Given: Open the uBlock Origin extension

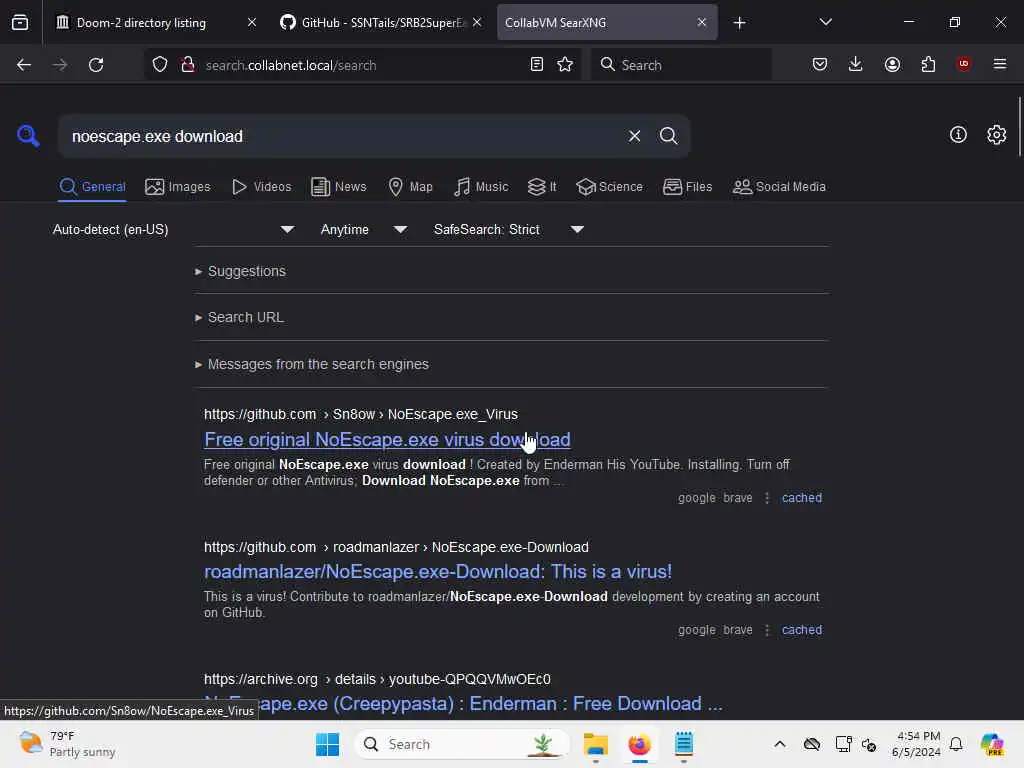Looking at the screenshot, I should pos(963,64).
